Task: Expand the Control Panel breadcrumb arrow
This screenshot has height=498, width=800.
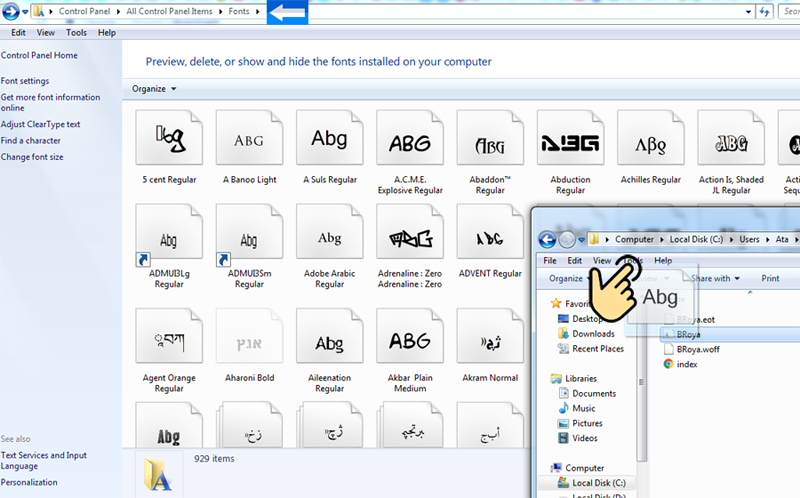Action: [118, 11]
